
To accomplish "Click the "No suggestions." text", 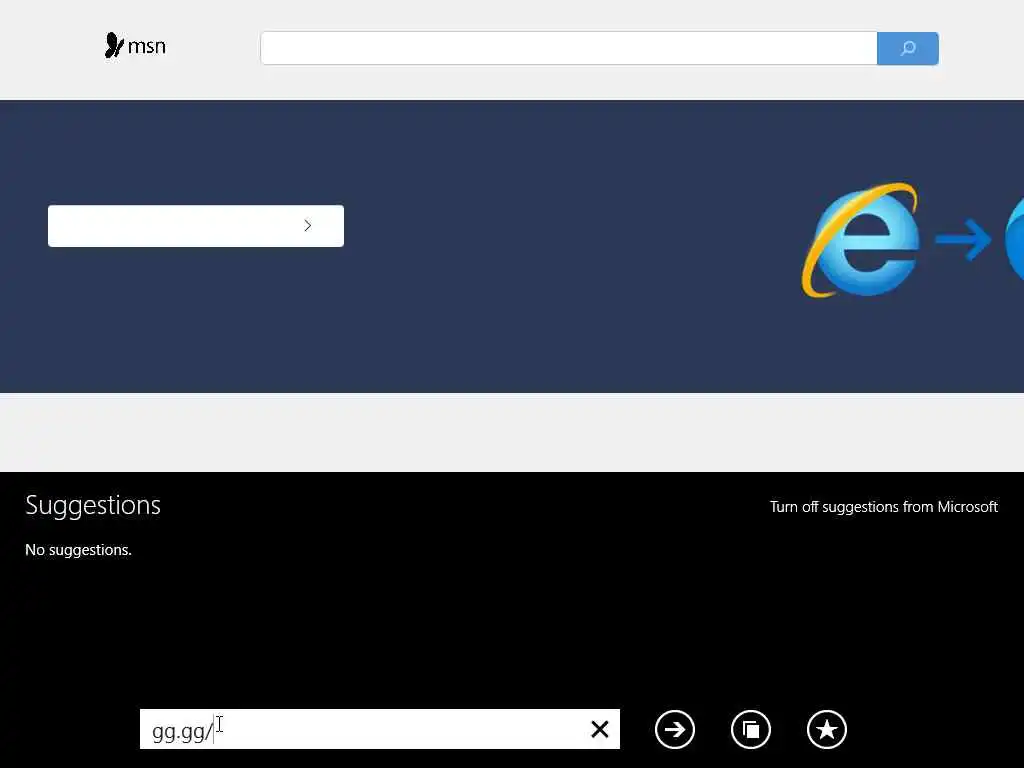I will point(78,550).
